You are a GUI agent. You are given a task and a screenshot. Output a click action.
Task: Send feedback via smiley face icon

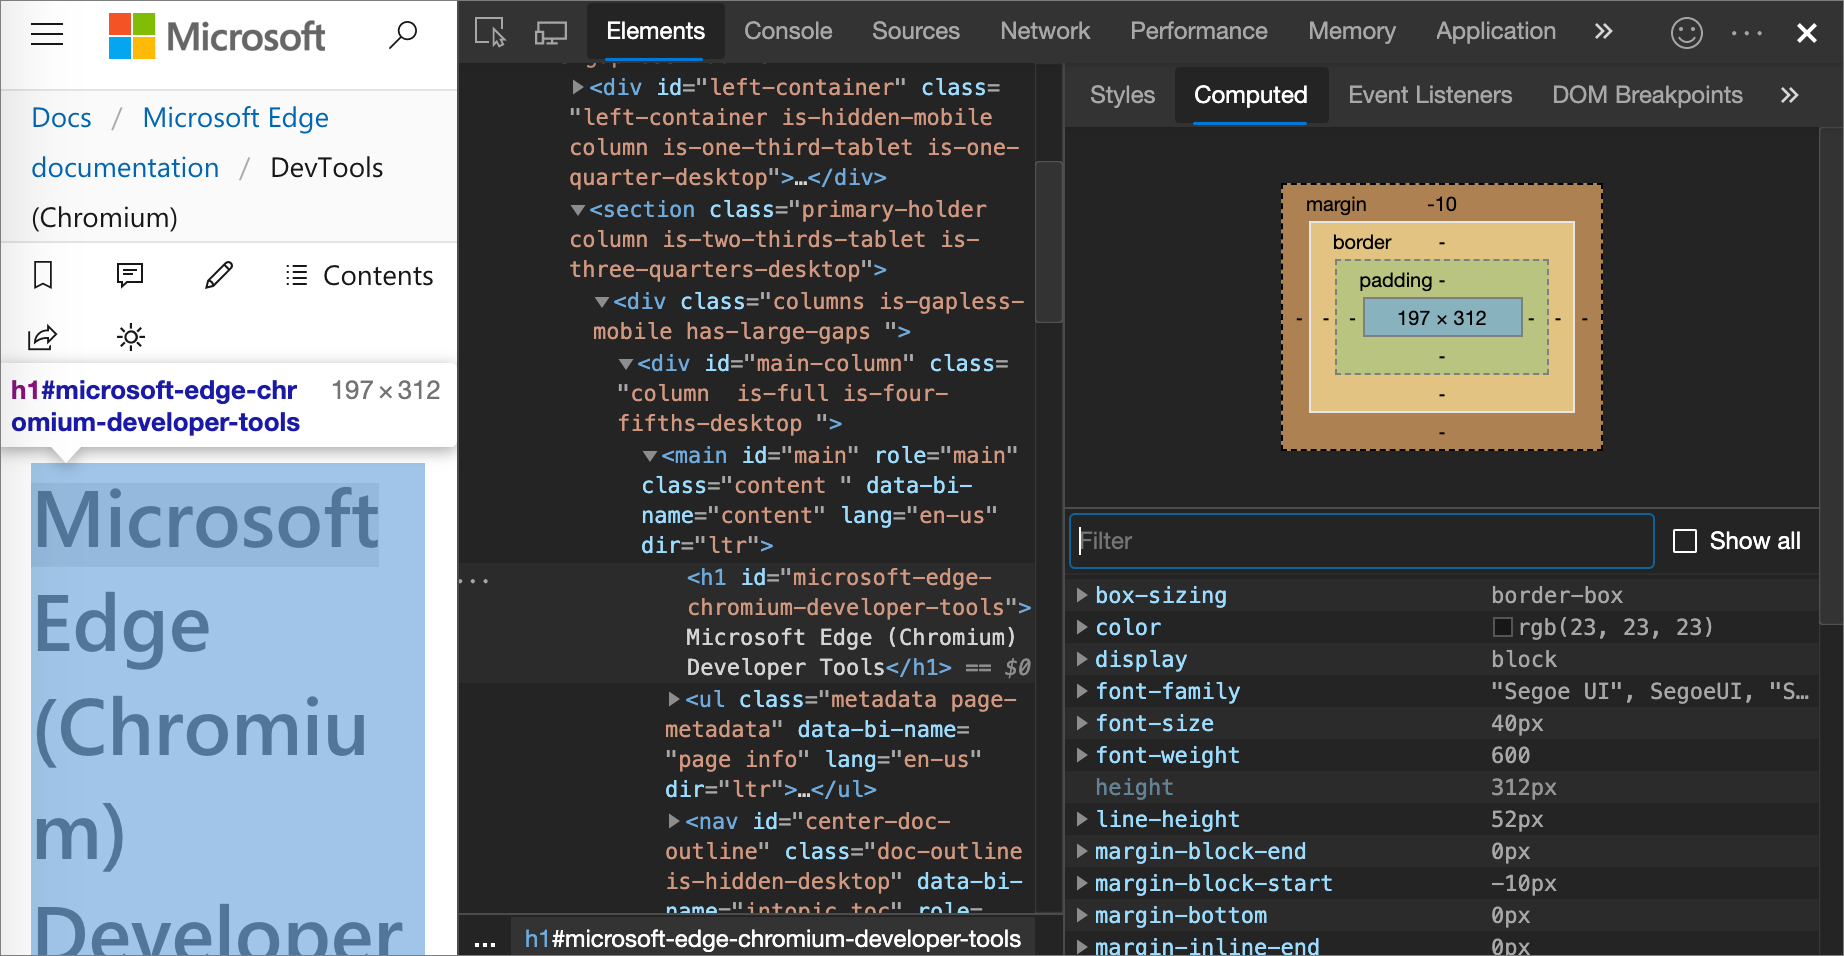click(x=1686, y=33)
